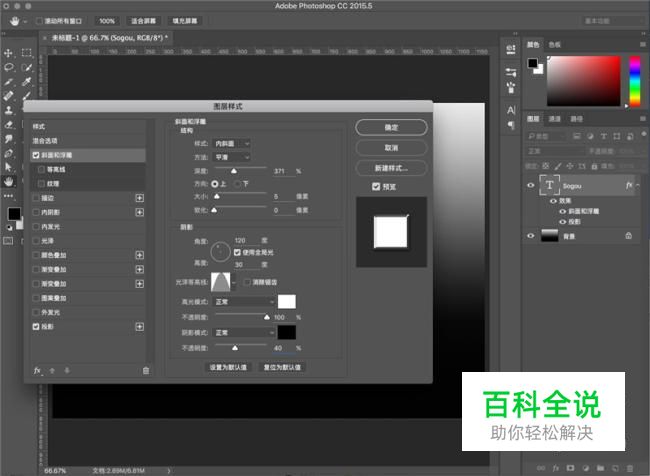Enable the 纹理 checkbox

pos(41,184)
